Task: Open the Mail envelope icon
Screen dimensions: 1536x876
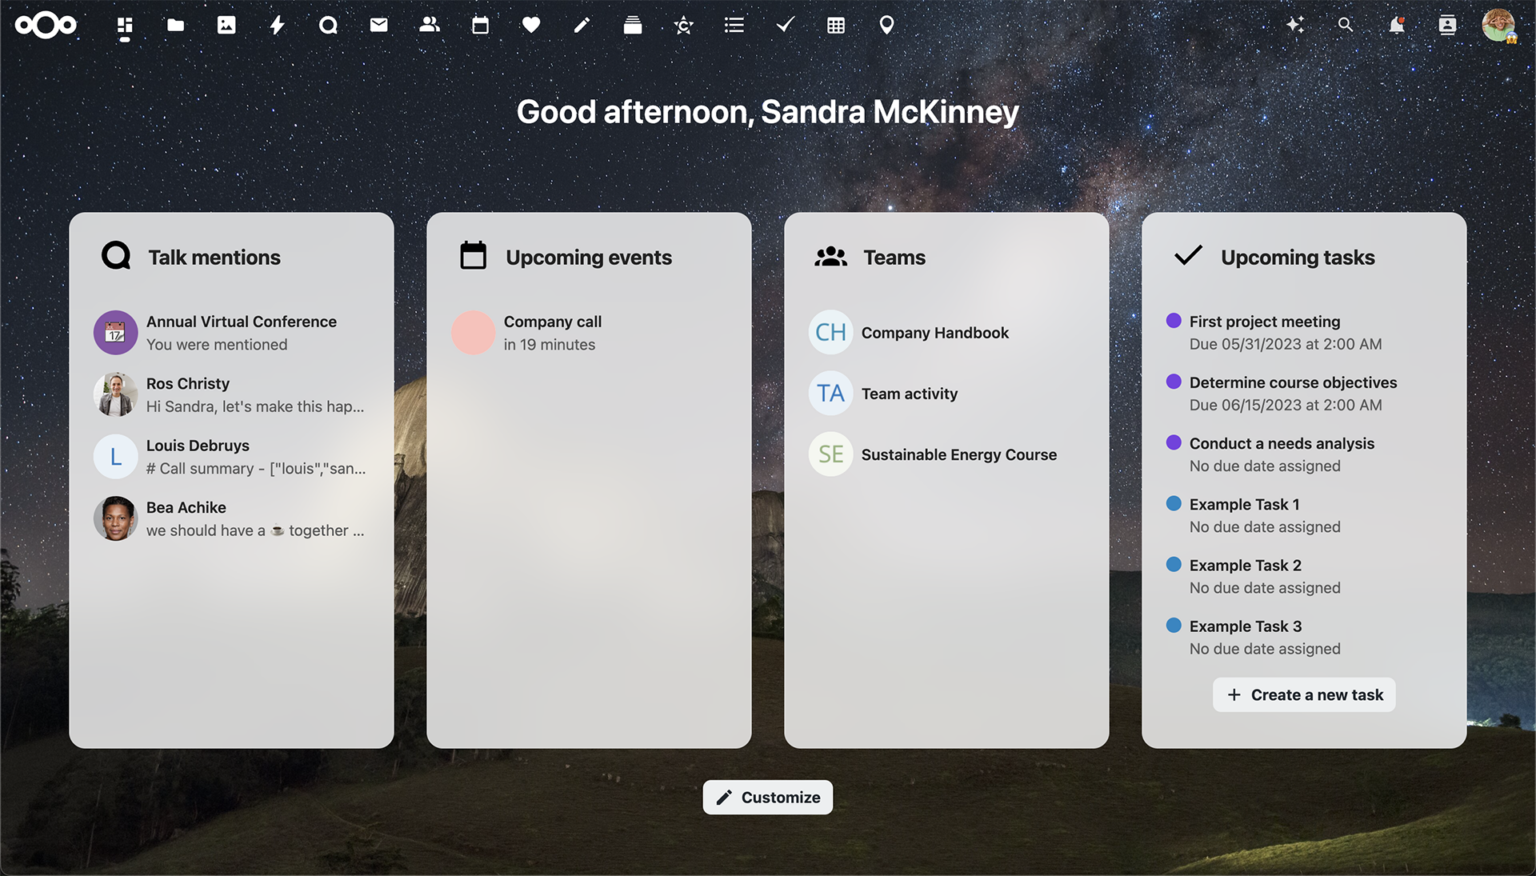Action: pos(379,25)
